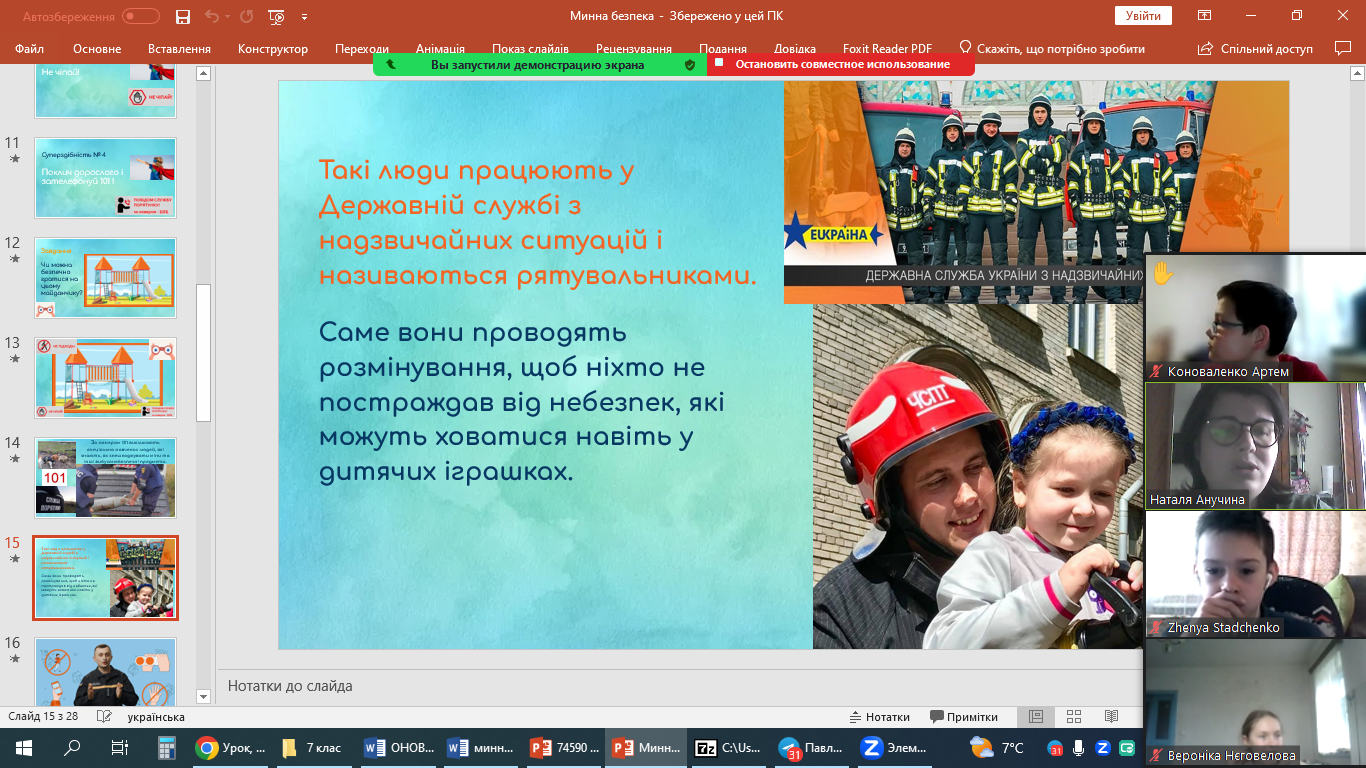Click the українська language indicator
This screenshot has width=1366, height=768.
[156, 717]
